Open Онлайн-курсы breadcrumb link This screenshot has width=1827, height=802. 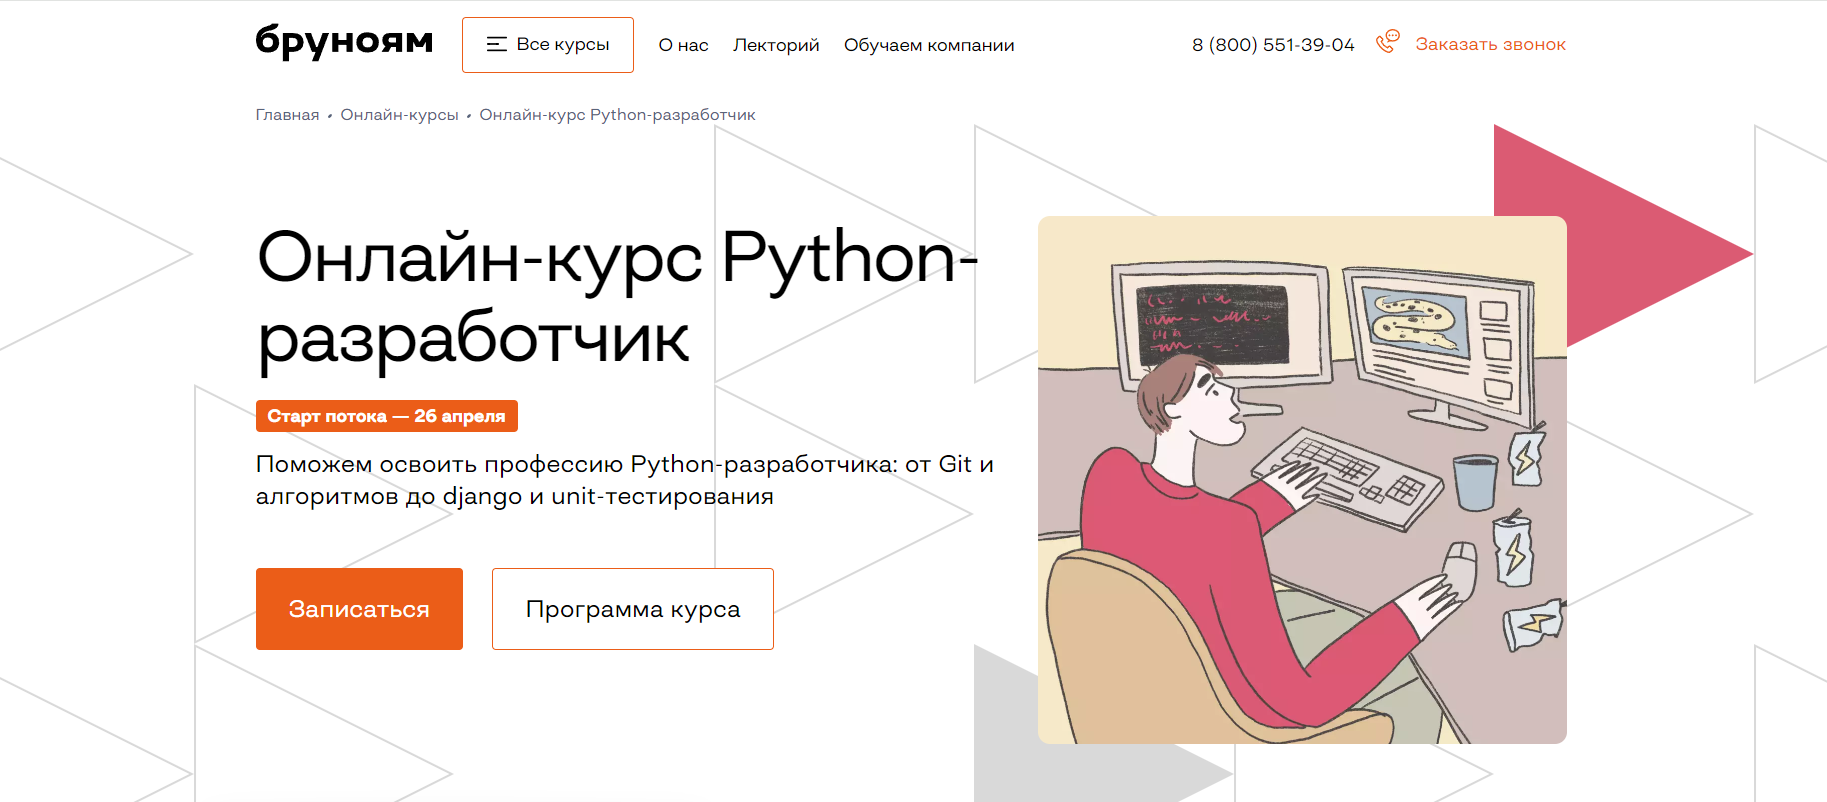pyautogui.click(x=399, y=115)
